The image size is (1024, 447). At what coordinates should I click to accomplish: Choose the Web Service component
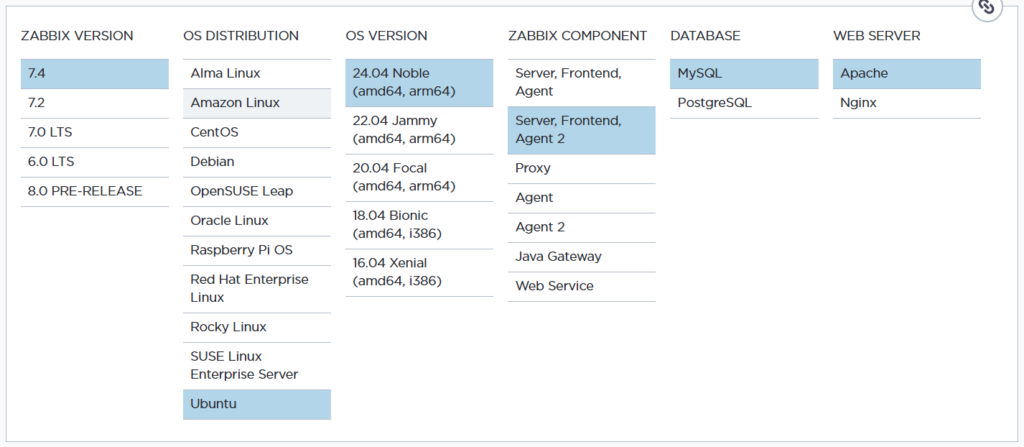[x=581, y=286]
